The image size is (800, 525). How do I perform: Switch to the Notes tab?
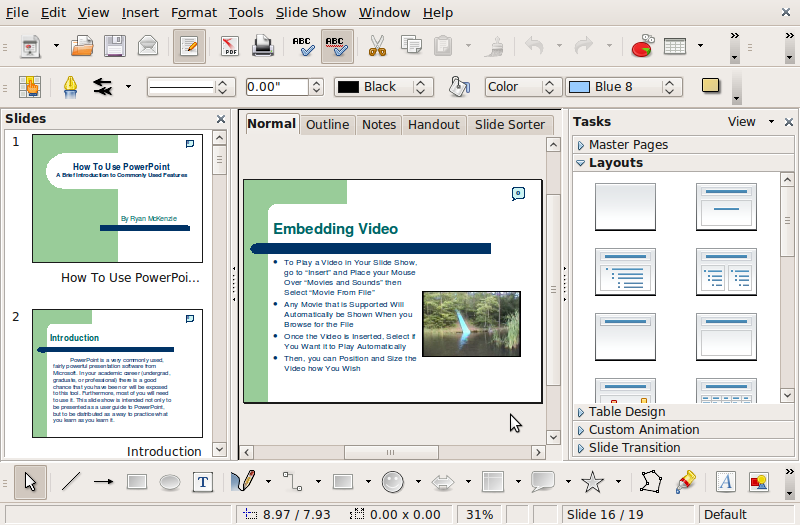(379, 125)
